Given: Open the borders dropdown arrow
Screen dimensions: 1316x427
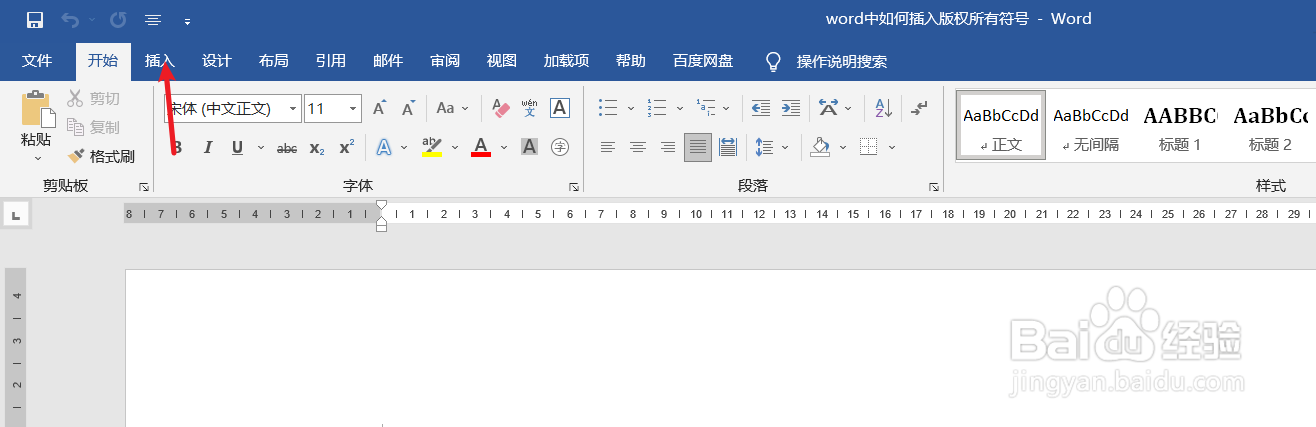Looking at the screenshot, I should 891,148.
